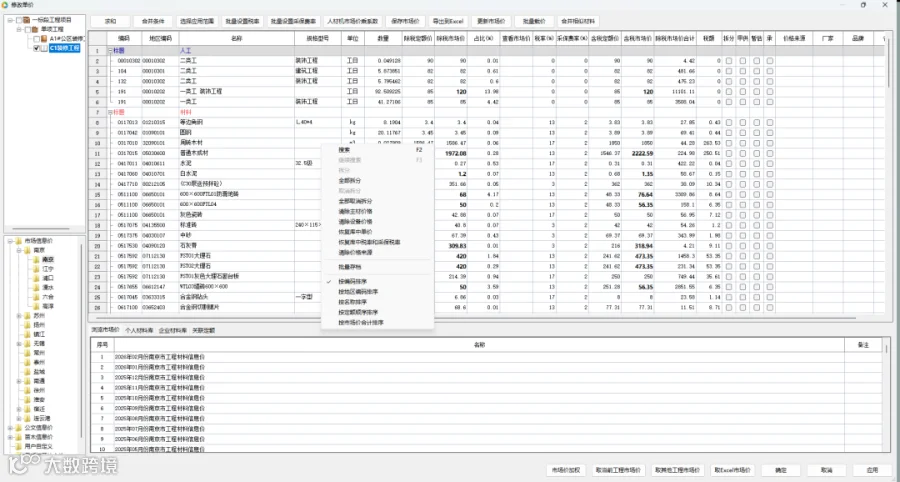Click the 批量设置税率 button
Screen dimensions: 900x482
pyautogui.click(x=242, y=22)
